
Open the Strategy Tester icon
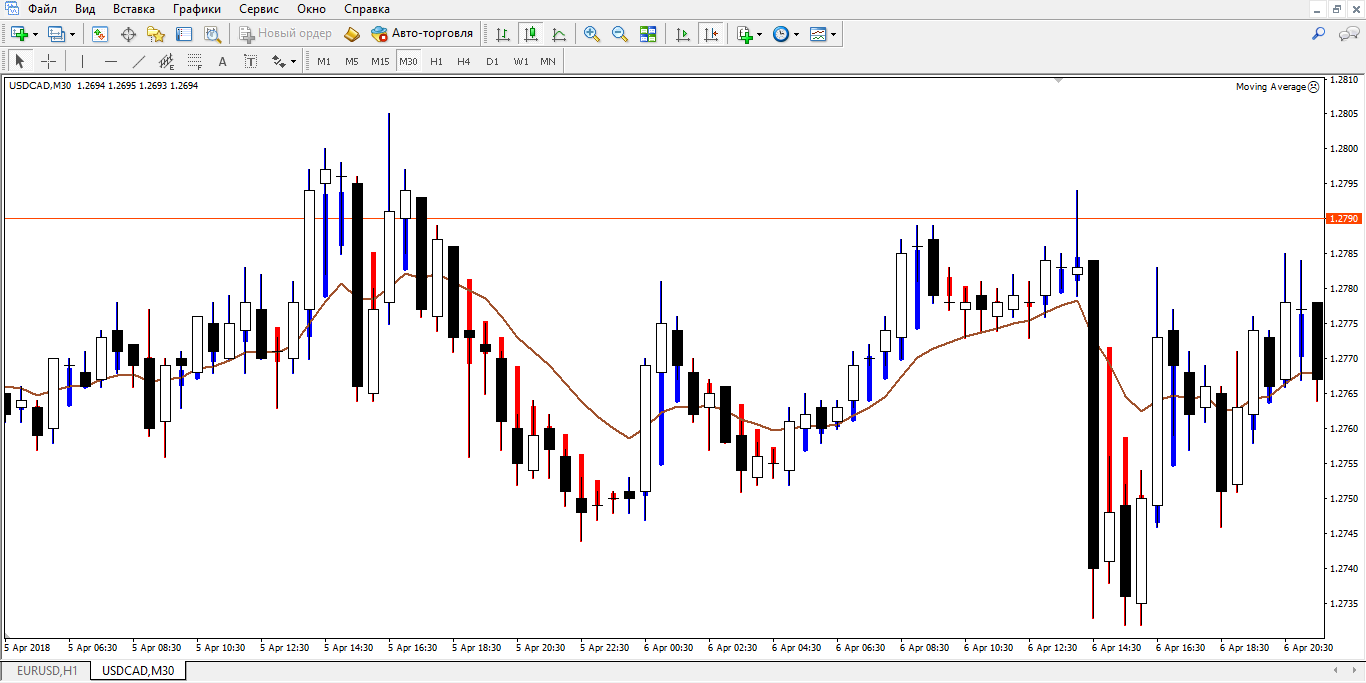click(212, 34)
